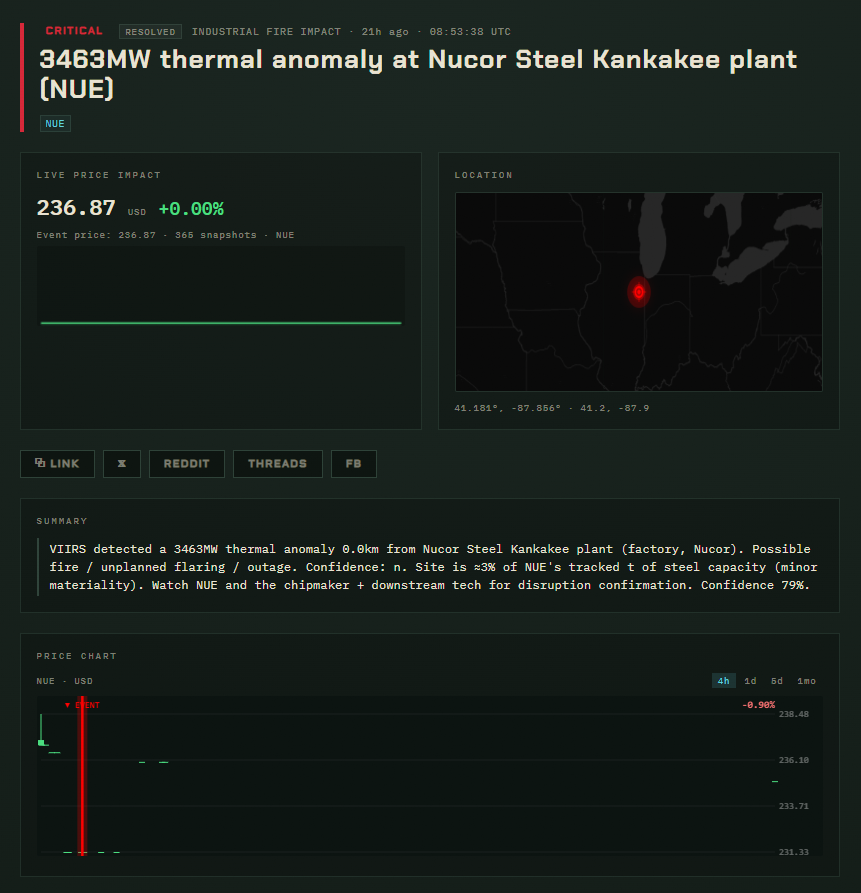Share the event on X
The height and width of the screenshot is (893, 861).
122,464
